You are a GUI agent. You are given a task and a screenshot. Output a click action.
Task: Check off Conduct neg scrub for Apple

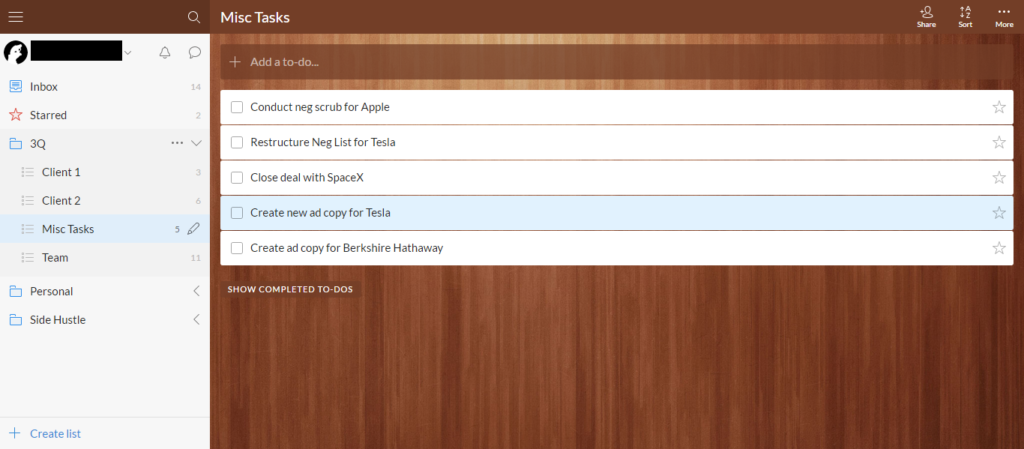pos(237,107)
